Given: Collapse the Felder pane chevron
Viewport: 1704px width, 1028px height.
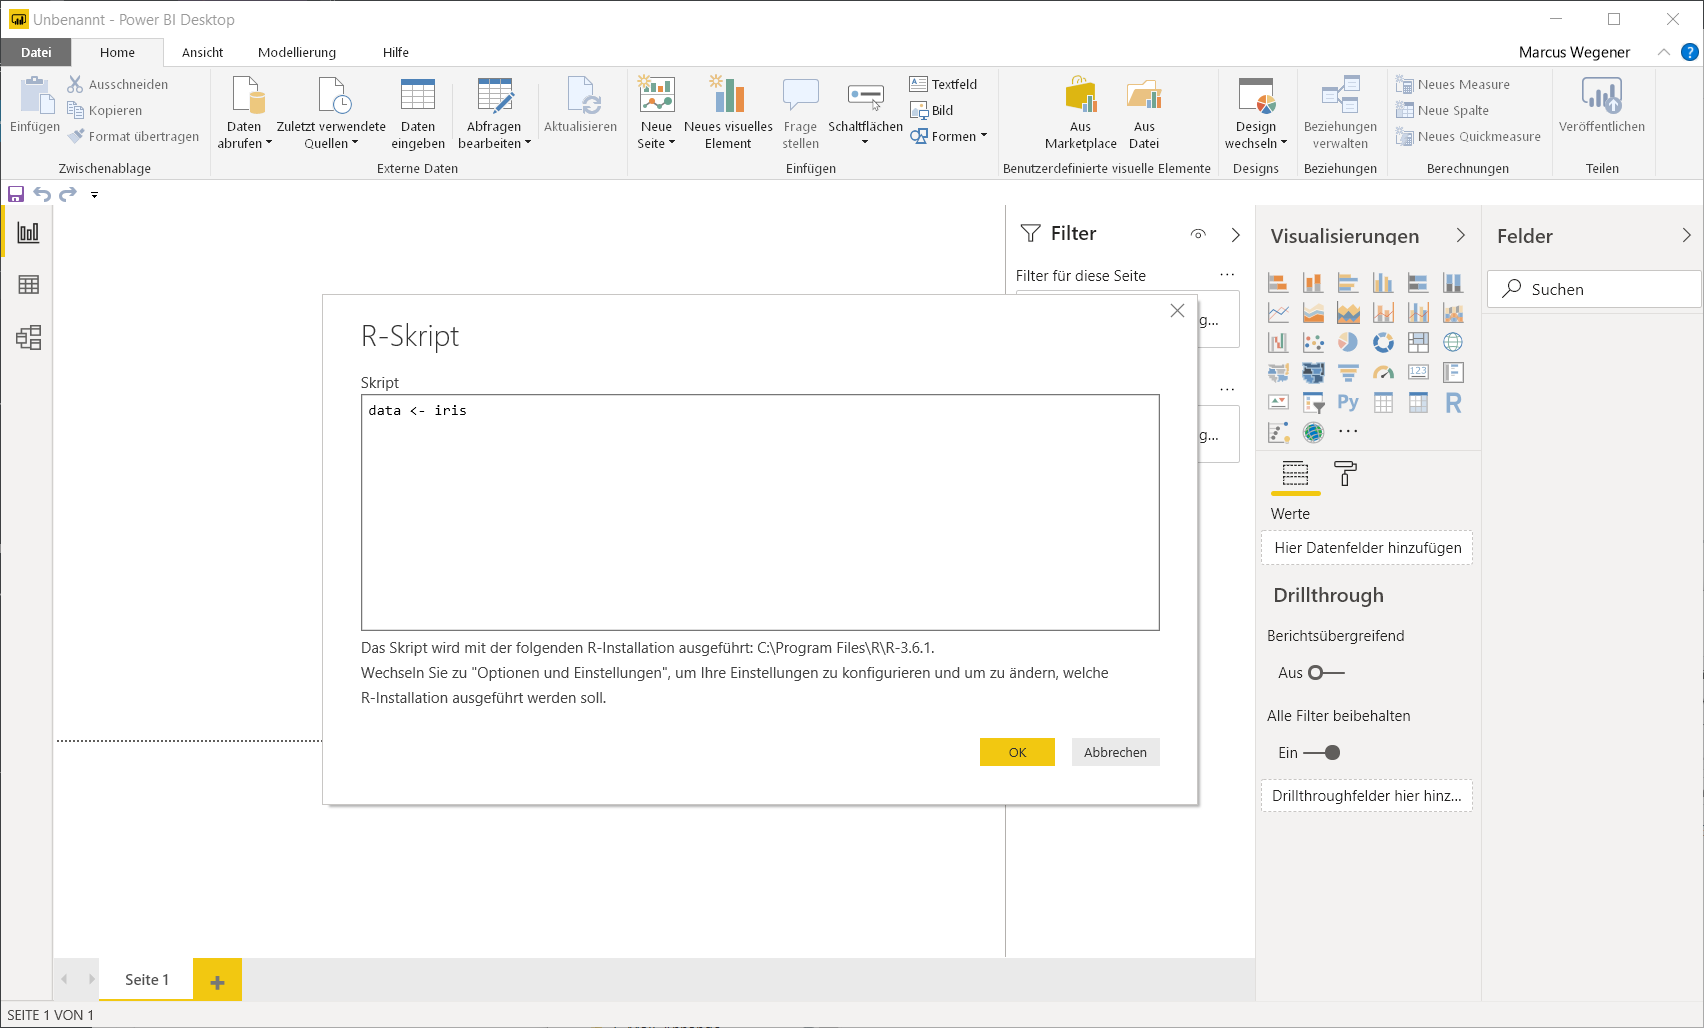Looking at the screenshot, I should [1686, 236].
